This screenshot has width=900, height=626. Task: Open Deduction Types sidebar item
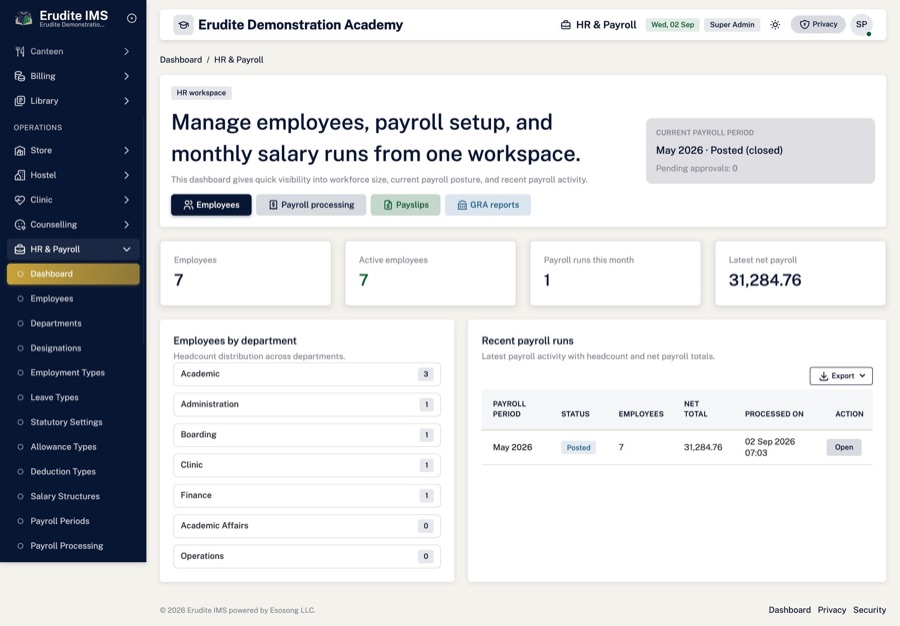[73, 471]
